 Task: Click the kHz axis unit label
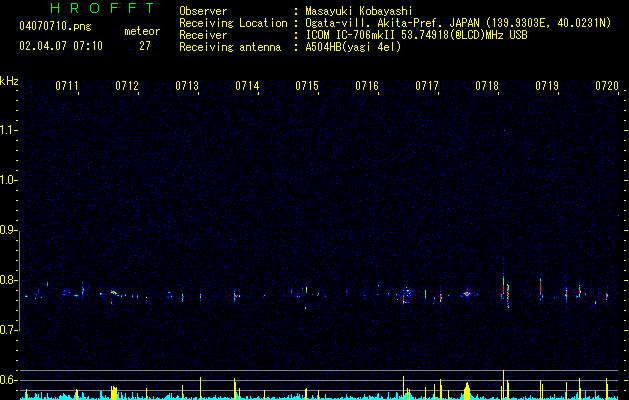9,81
